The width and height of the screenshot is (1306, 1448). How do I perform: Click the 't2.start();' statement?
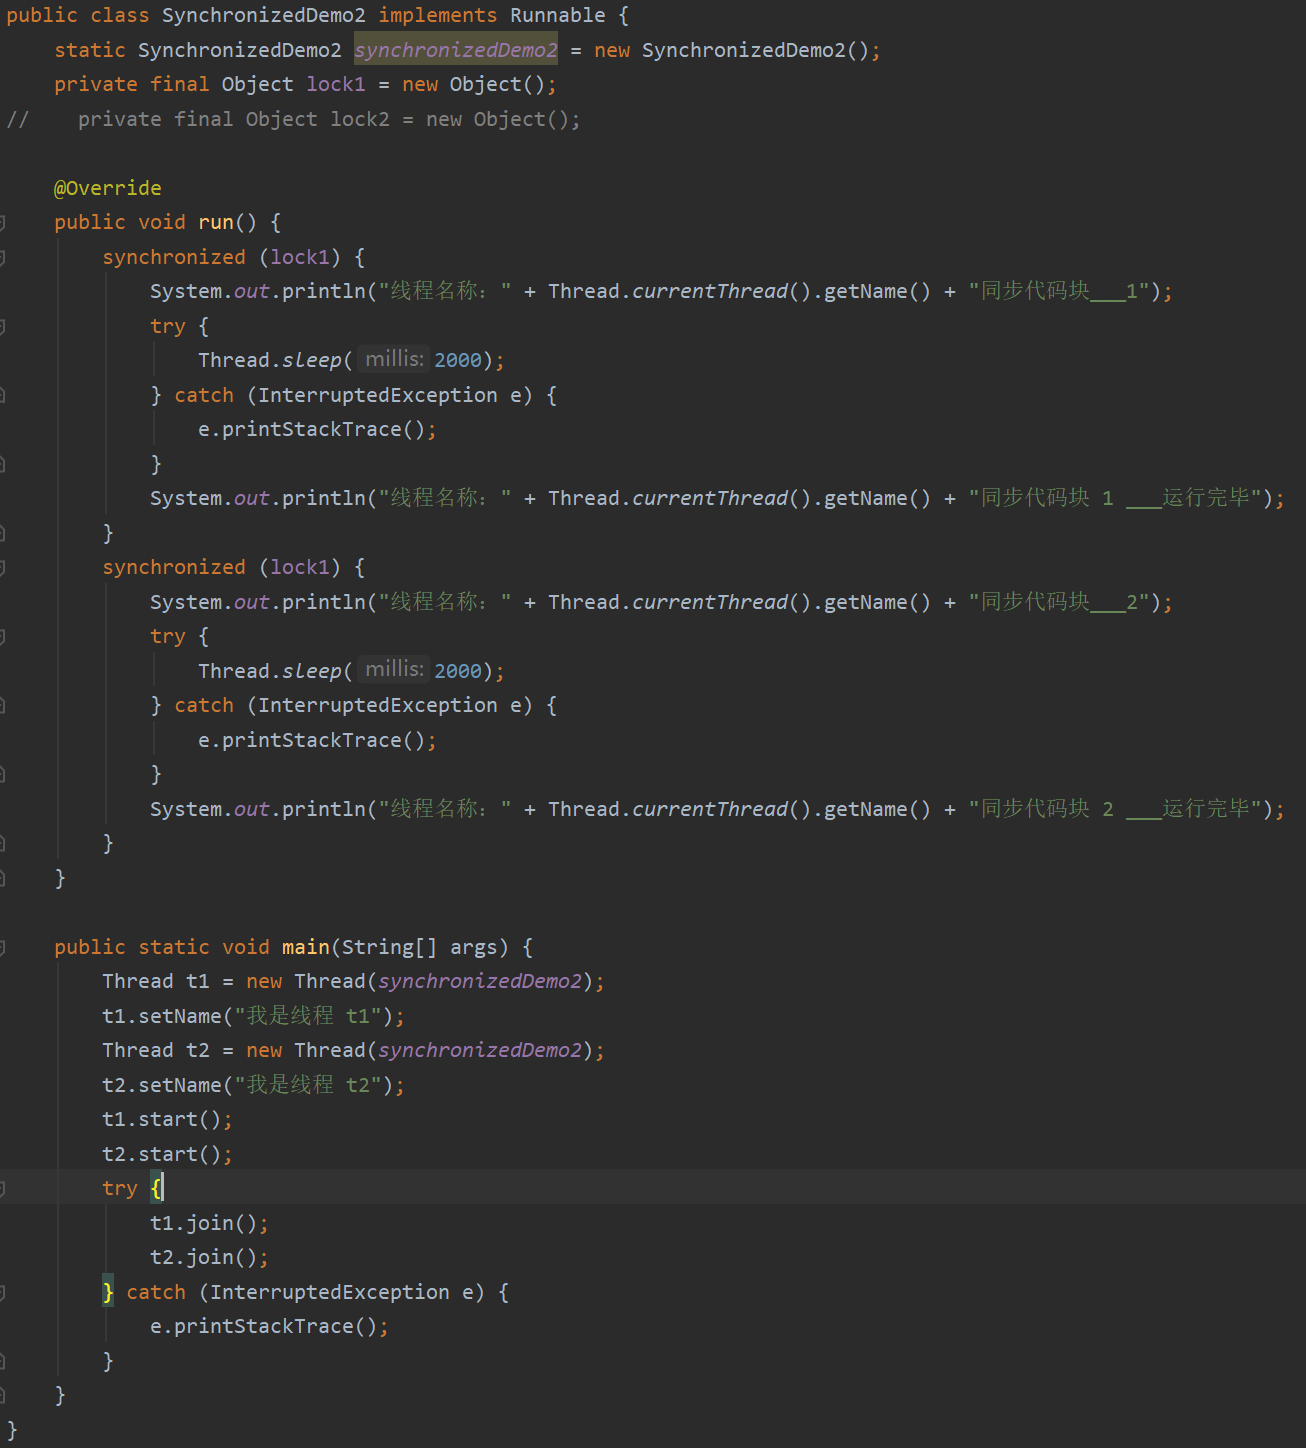click(x=167, y=1154)
